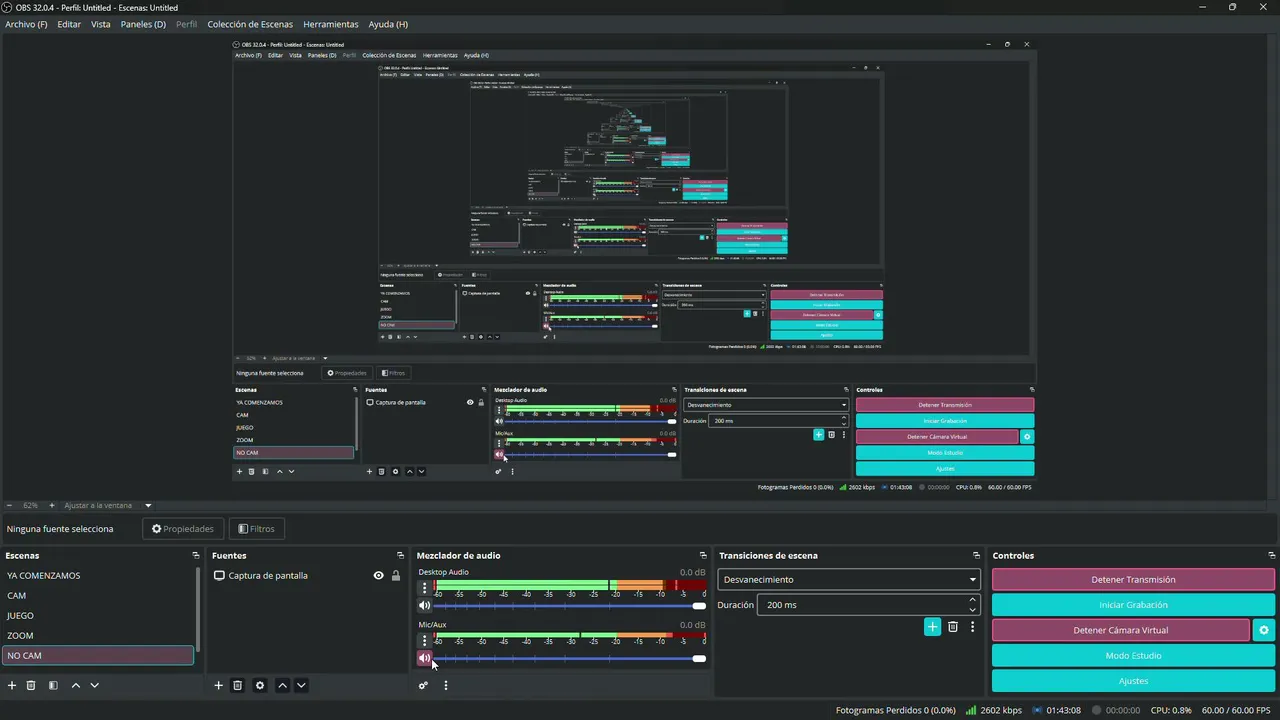This screenshot has height=720, width=1280.
Task: Remove the current scene transition
Action: pyautogui.click(x=953, y=627)
